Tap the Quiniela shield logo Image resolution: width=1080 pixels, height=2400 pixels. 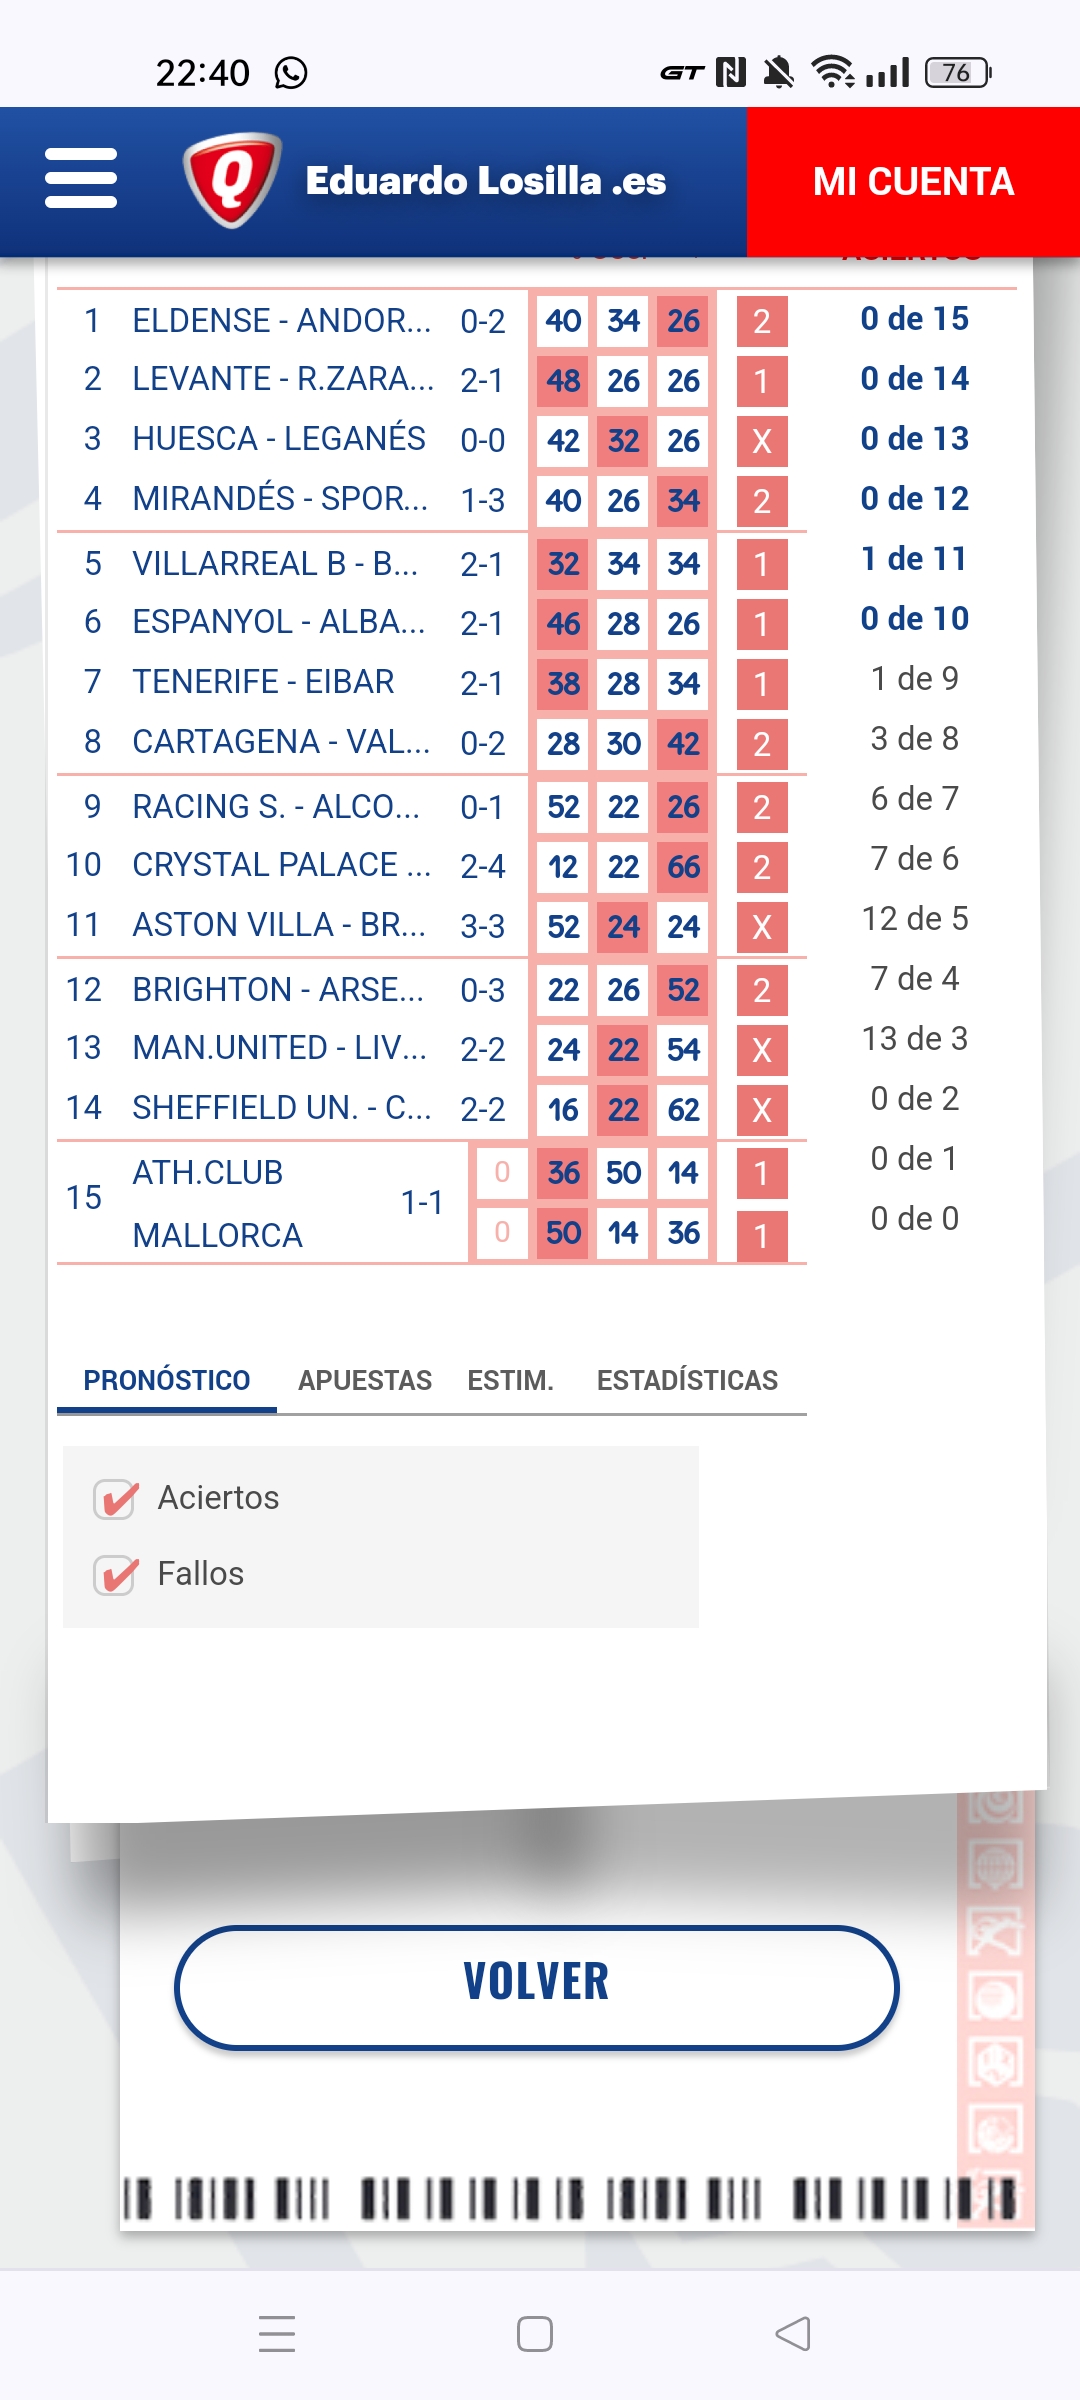(x=232, y=180)
